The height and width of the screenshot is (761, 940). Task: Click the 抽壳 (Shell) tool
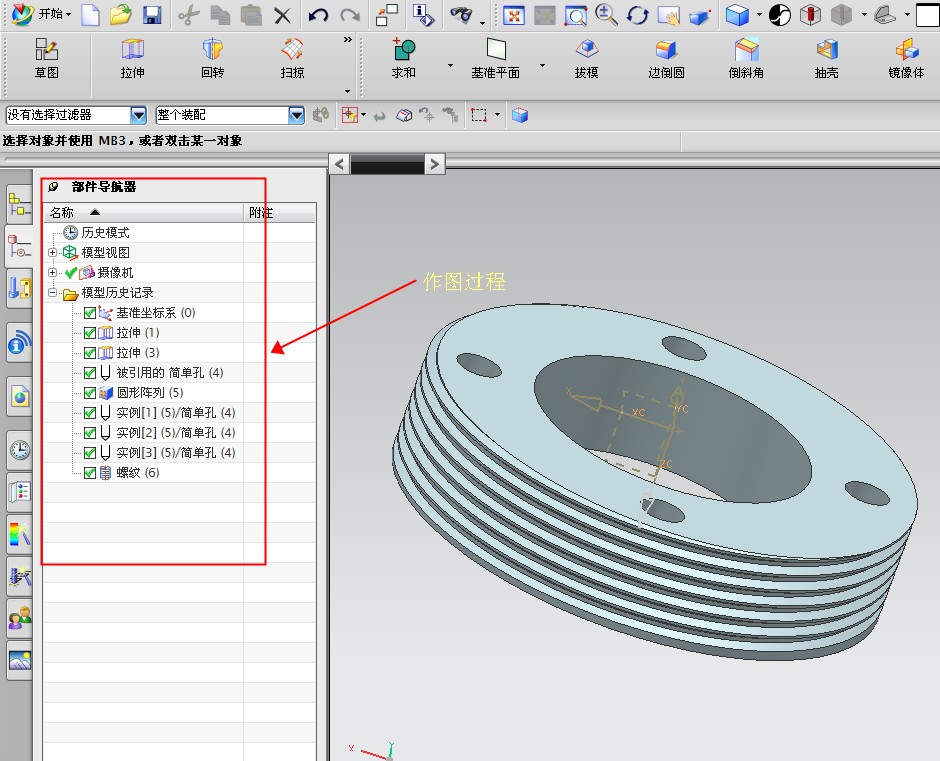point(826,58)
